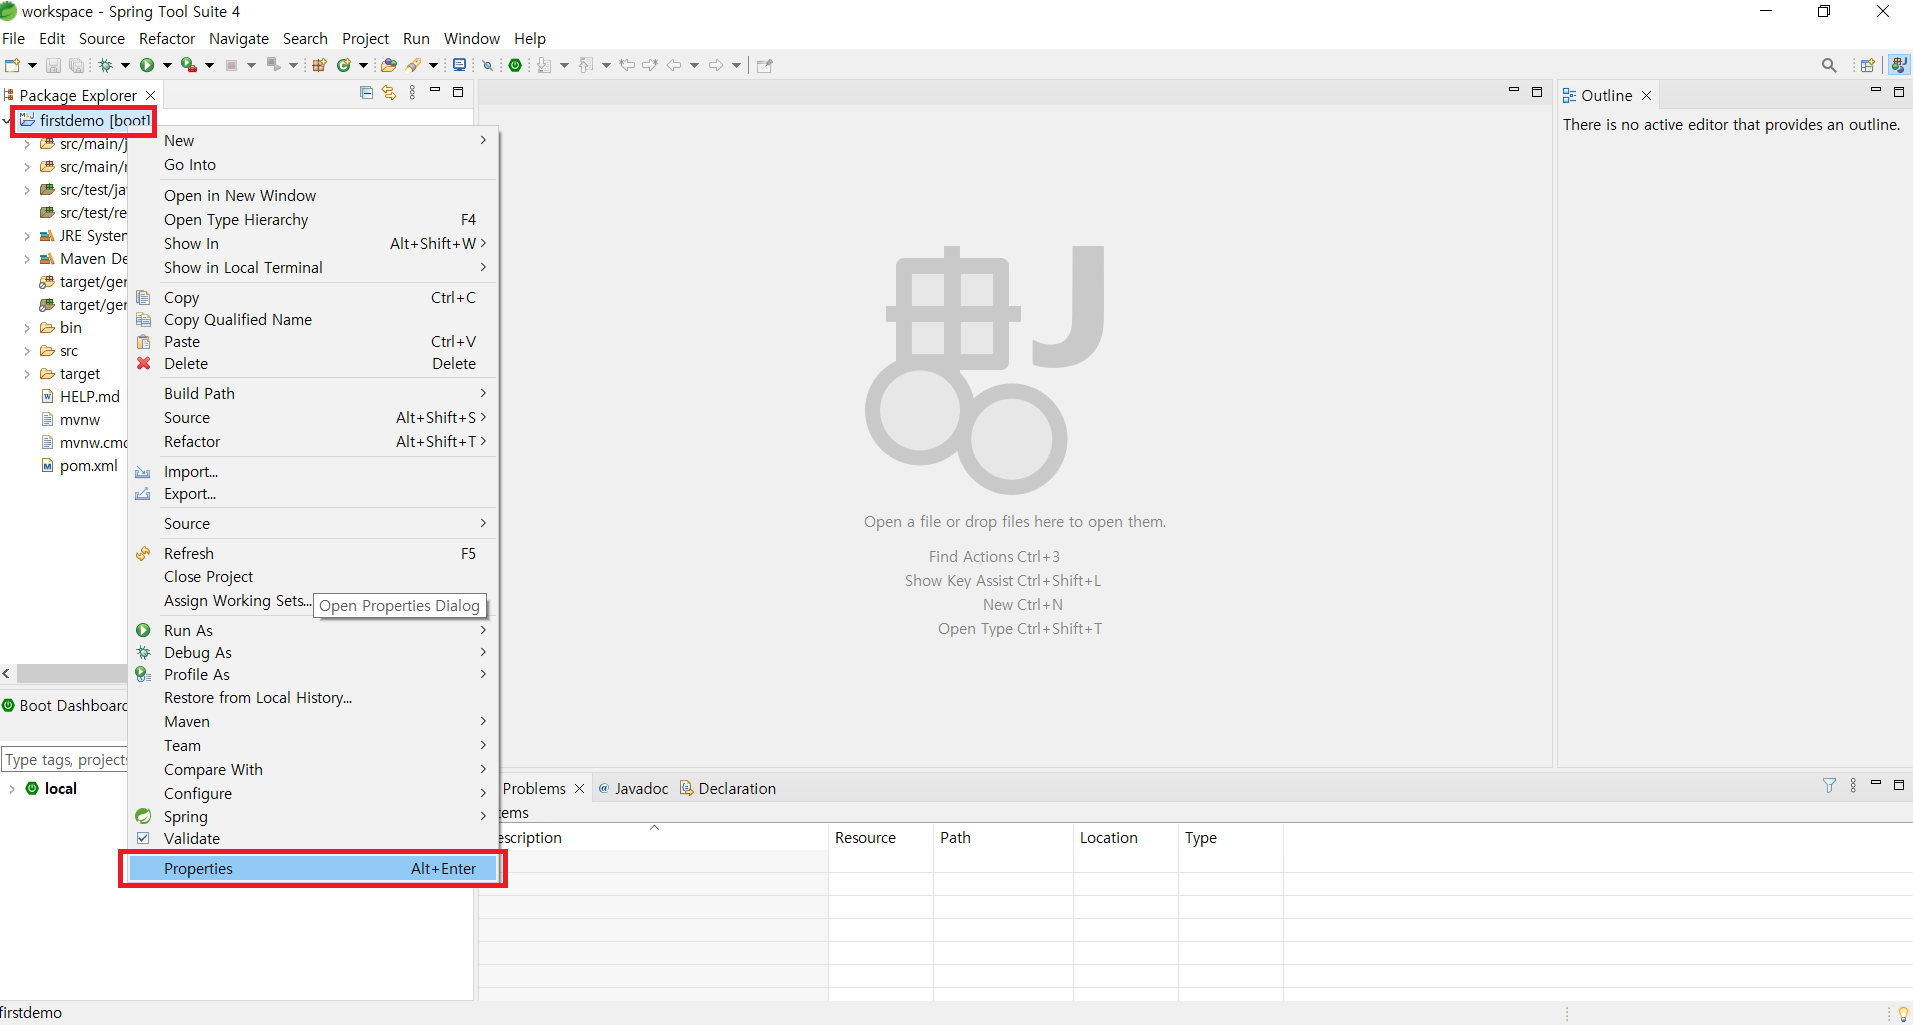
Task: Switch to the Declaration tab
Action: (x=728, y=788)
